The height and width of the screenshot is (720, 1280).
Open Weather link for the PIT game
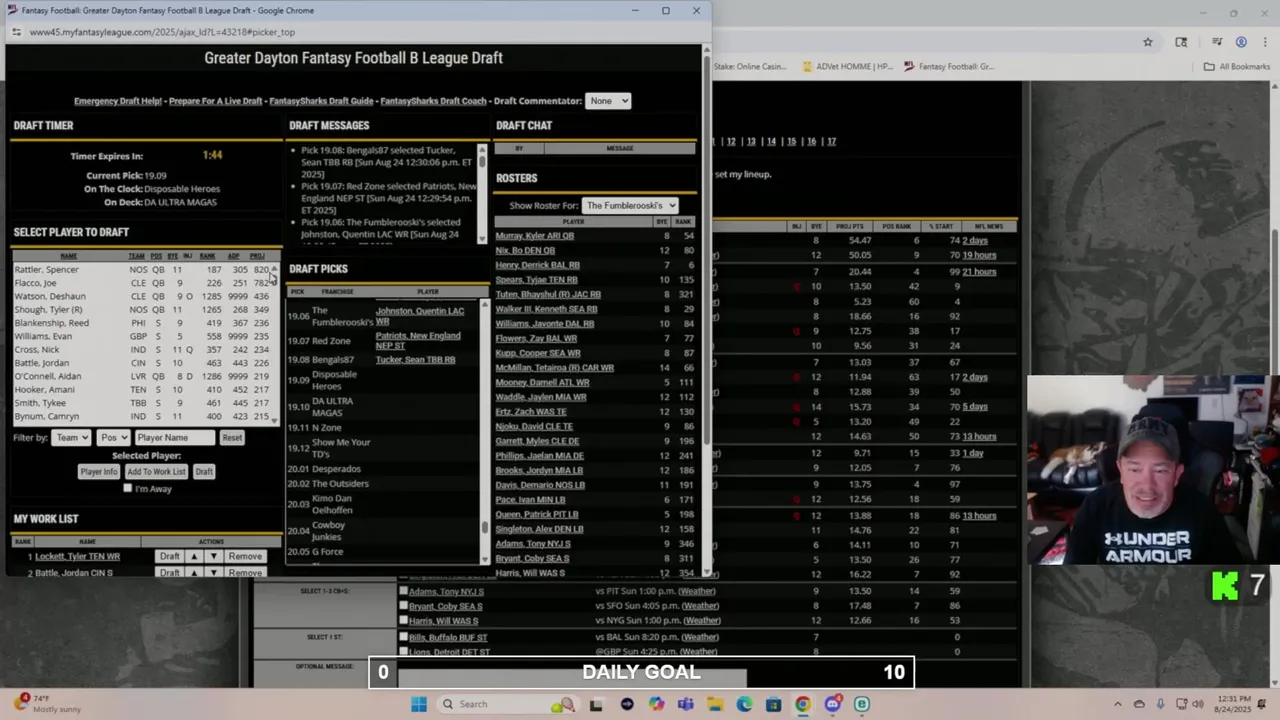pyautogui.click(x=698, y=591)
